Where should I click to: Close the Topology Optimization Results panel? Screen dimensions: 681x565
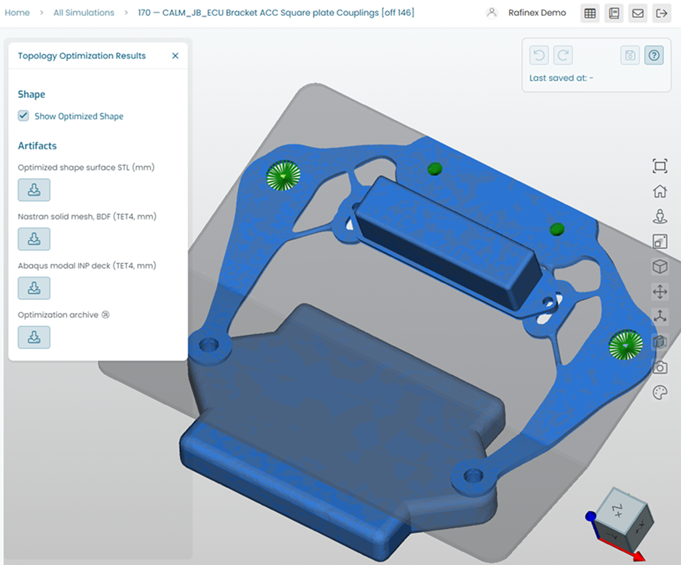point(175,56)
